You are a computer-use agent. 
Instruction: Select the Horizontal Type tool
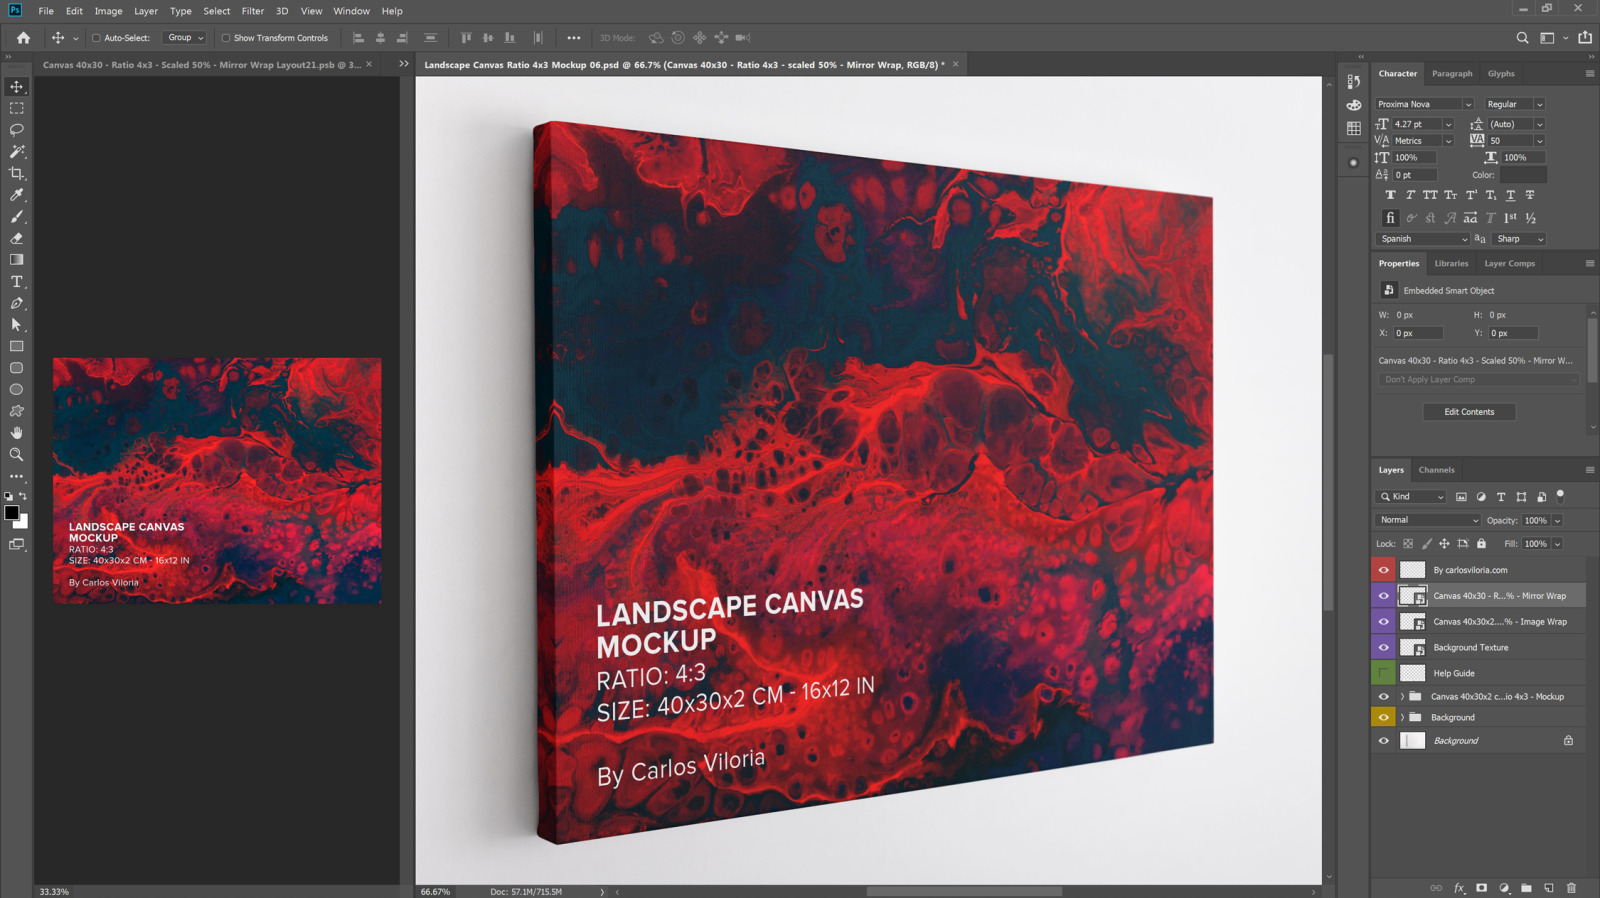point(17,282)
